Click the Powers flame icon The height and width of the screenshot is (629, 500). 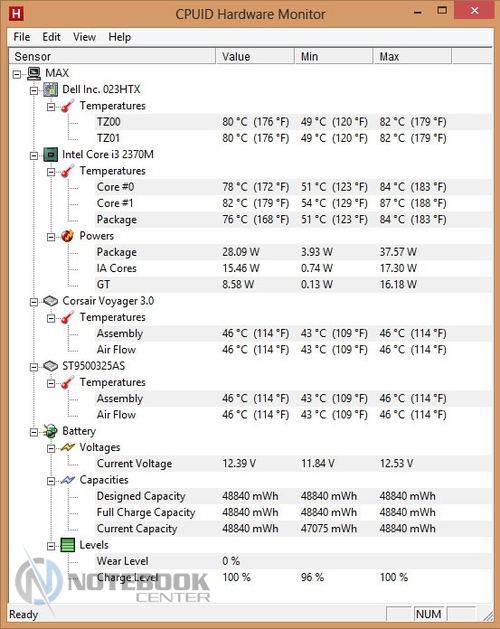point(67,236)
